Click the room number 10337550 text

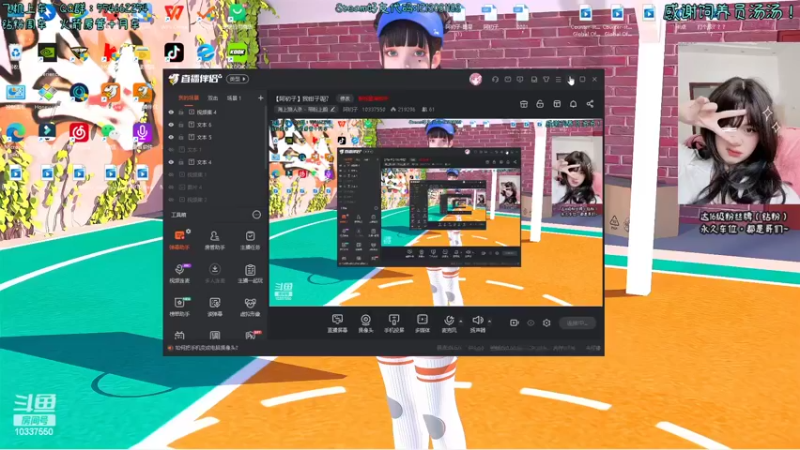[373, 109]
